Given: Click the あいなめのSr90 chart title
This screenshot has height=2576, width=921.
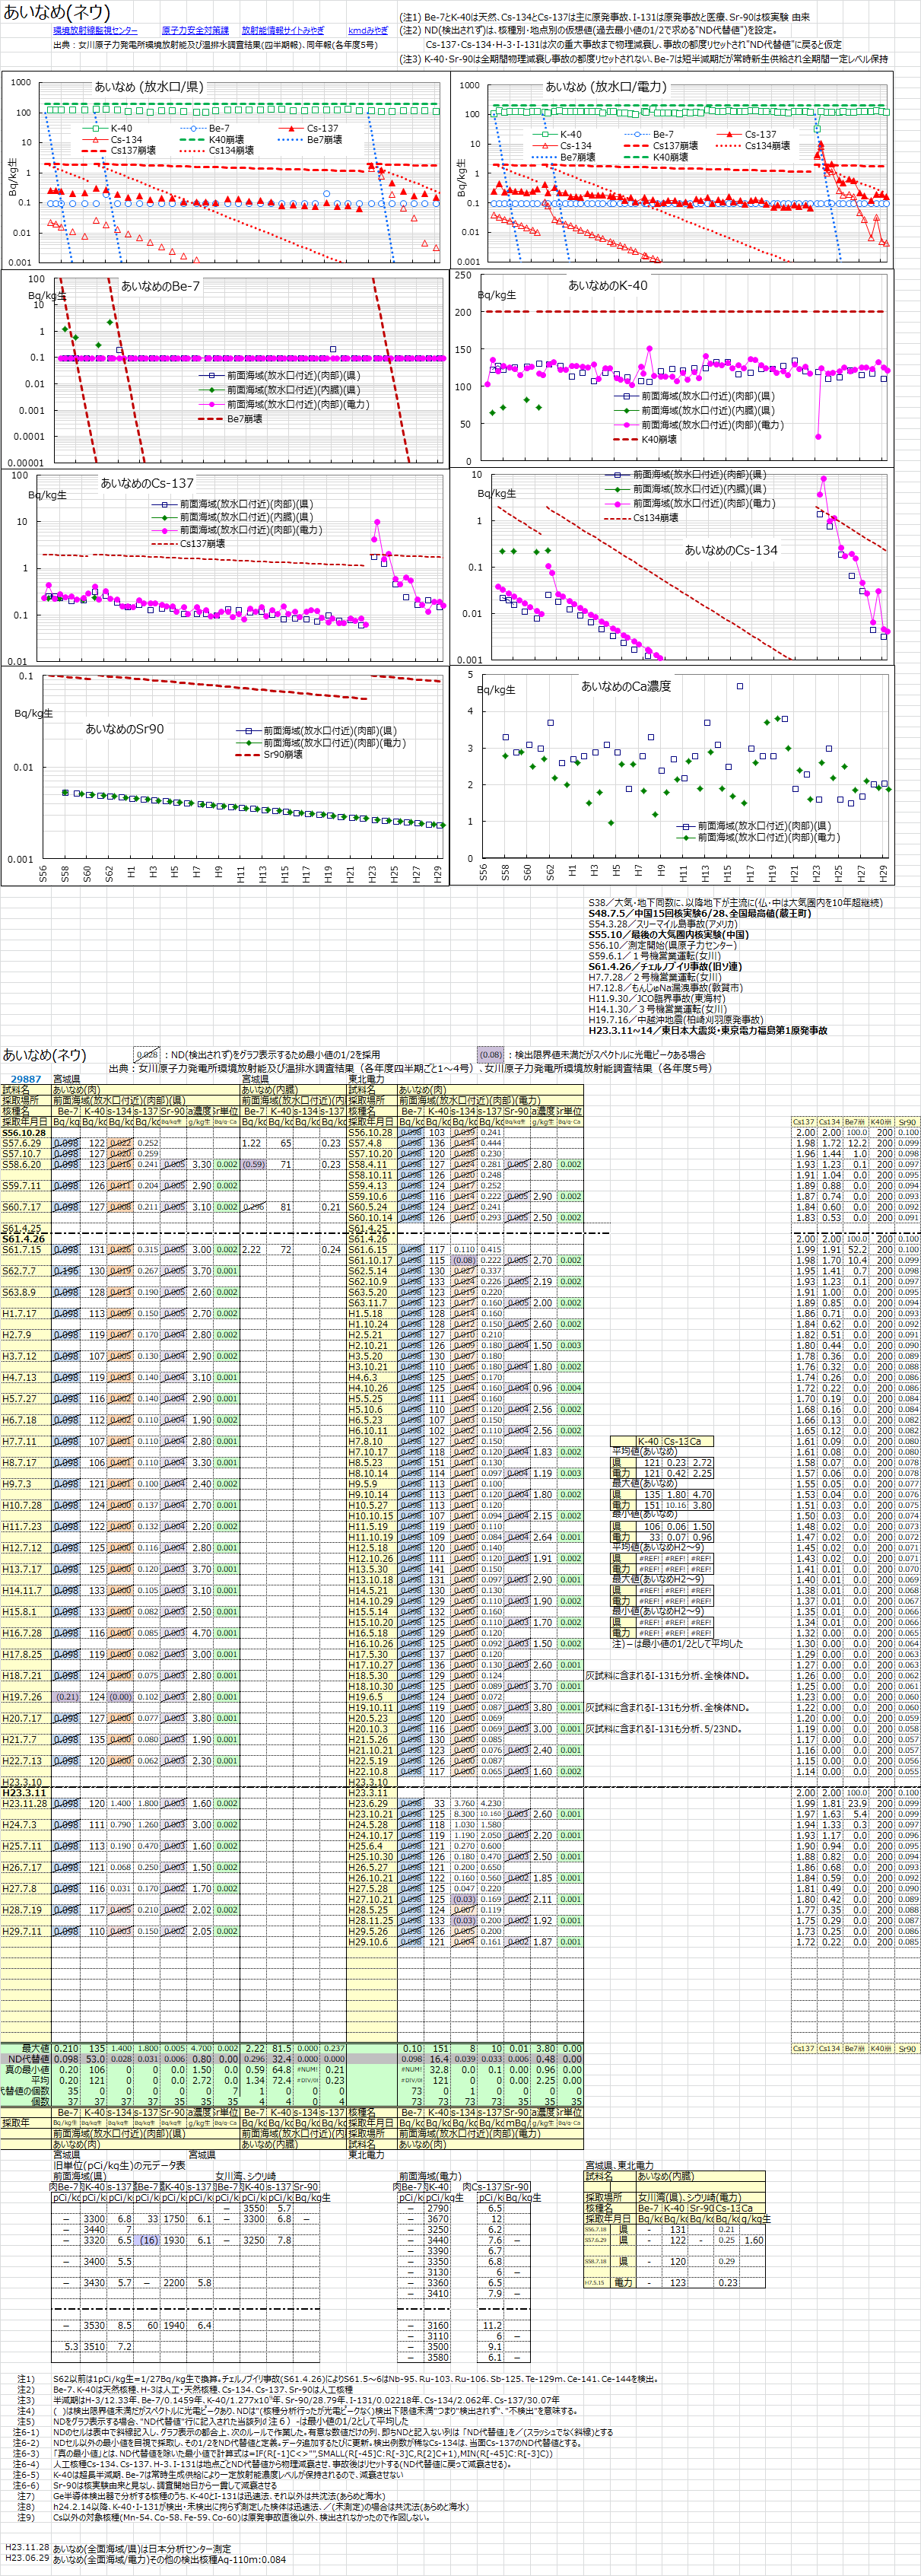Looking at the screenshot, I should tap(124, 729).
